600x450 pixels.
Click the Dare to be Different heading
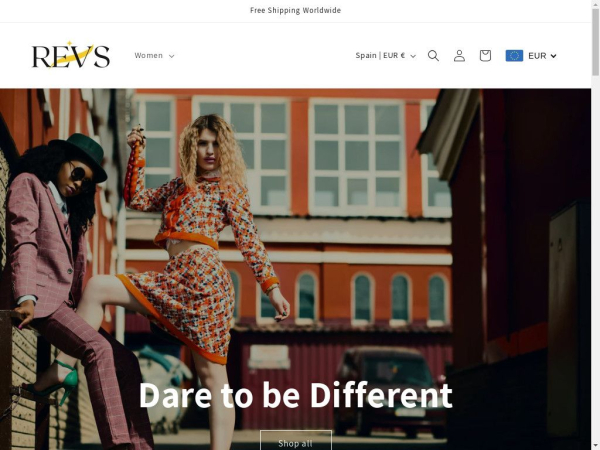coord(295,395)
